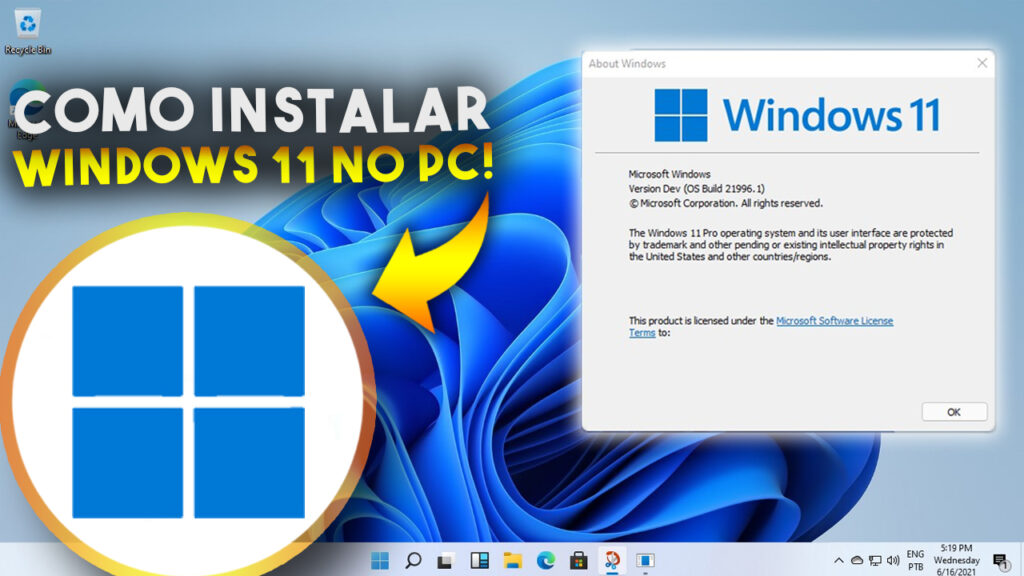Open the Widgets panel icon

coord(479,560)
